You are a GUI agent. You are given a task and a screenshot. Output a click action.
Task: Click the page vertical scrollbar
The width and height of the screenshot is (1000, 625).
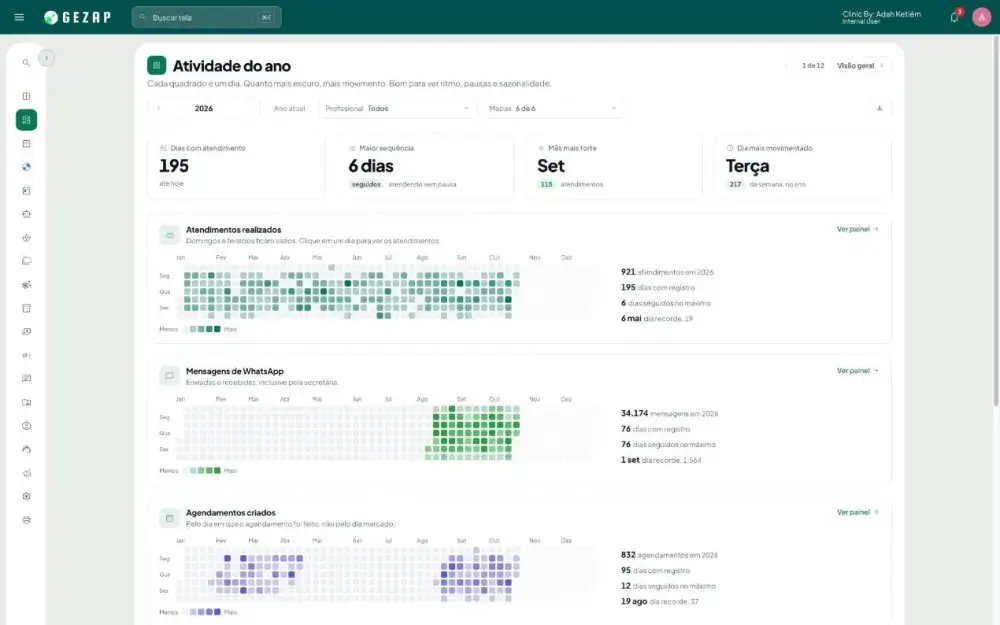coord(996,220)
